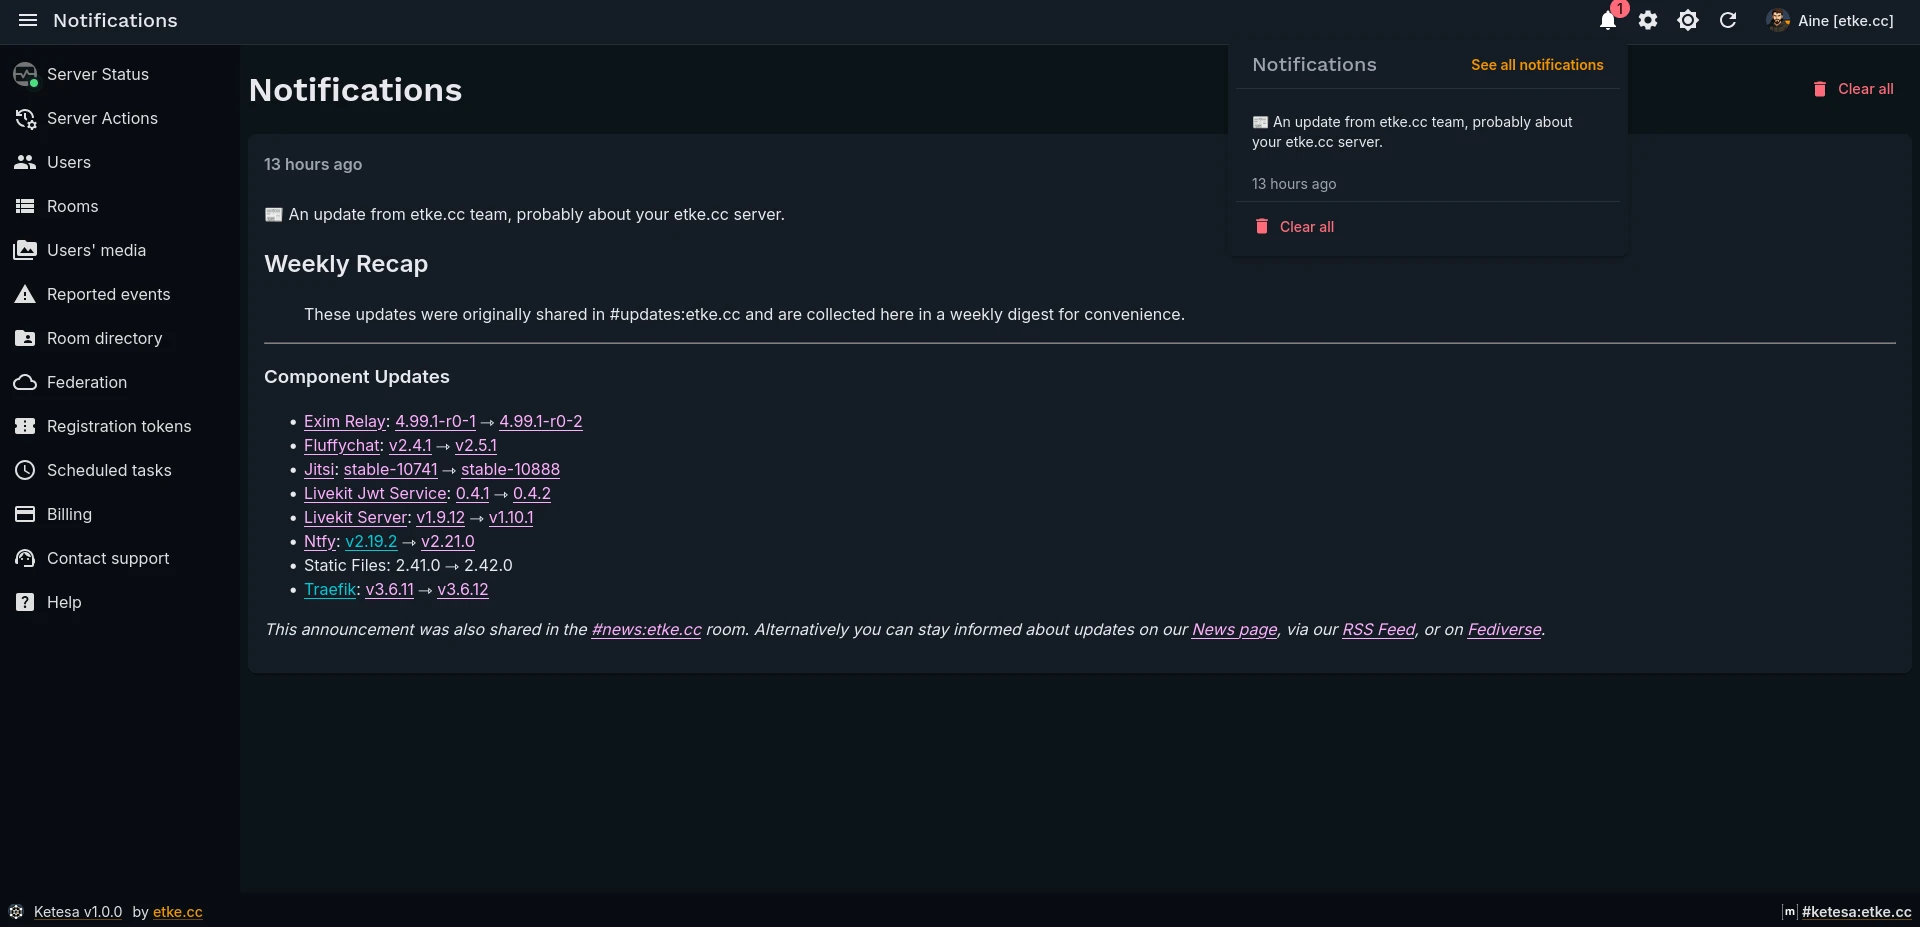Click Clear all in the notifications popup
This screenshot has height=927, width=1920.
1295,227
